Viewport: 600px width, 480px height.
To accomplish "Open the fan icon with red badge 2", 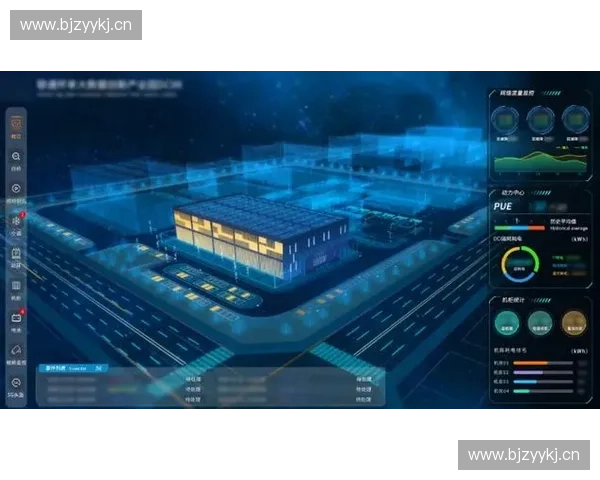I will (16, 221).
